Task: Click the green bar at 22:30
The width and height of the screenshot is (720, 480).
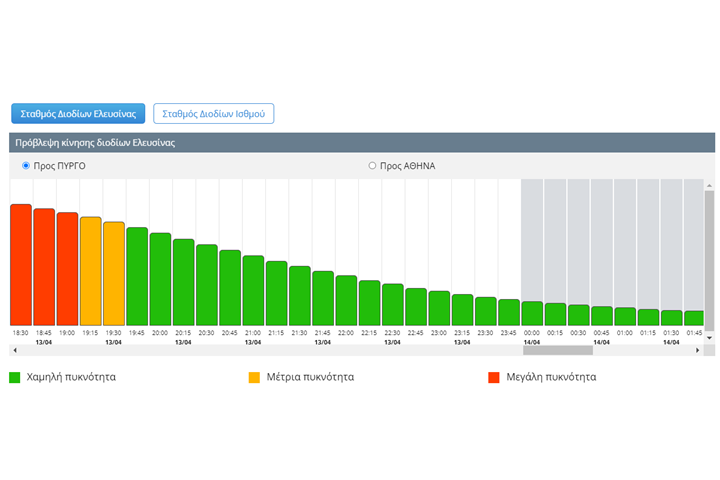Action: tap(393, 305)
